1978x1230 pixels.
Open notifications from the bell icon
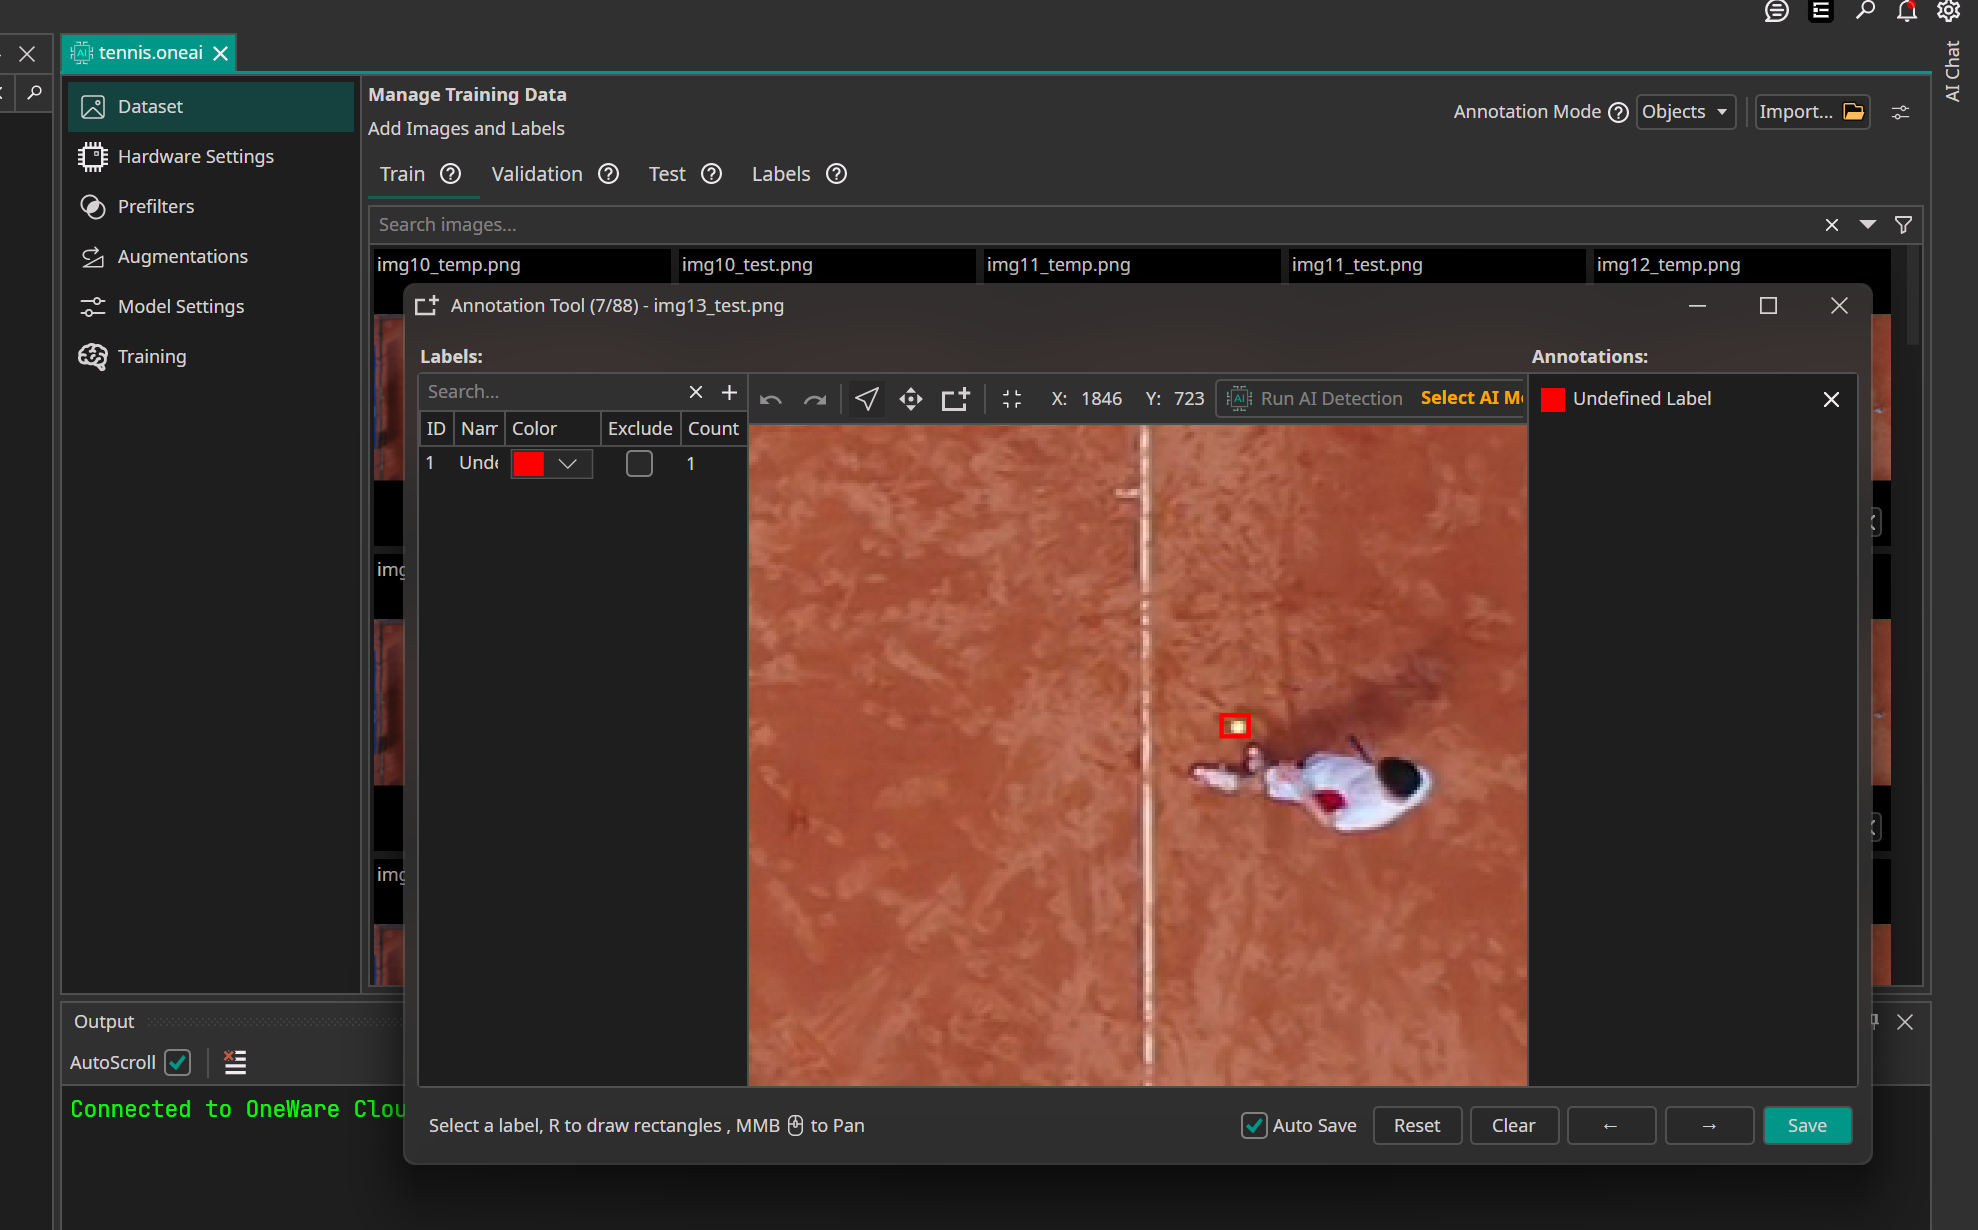pos(1906,13)
